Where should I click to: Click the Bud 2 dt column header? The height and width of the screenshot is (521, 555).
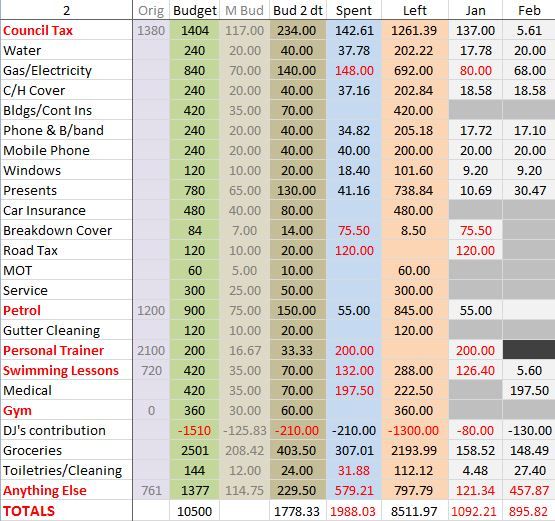click(298, 11)
